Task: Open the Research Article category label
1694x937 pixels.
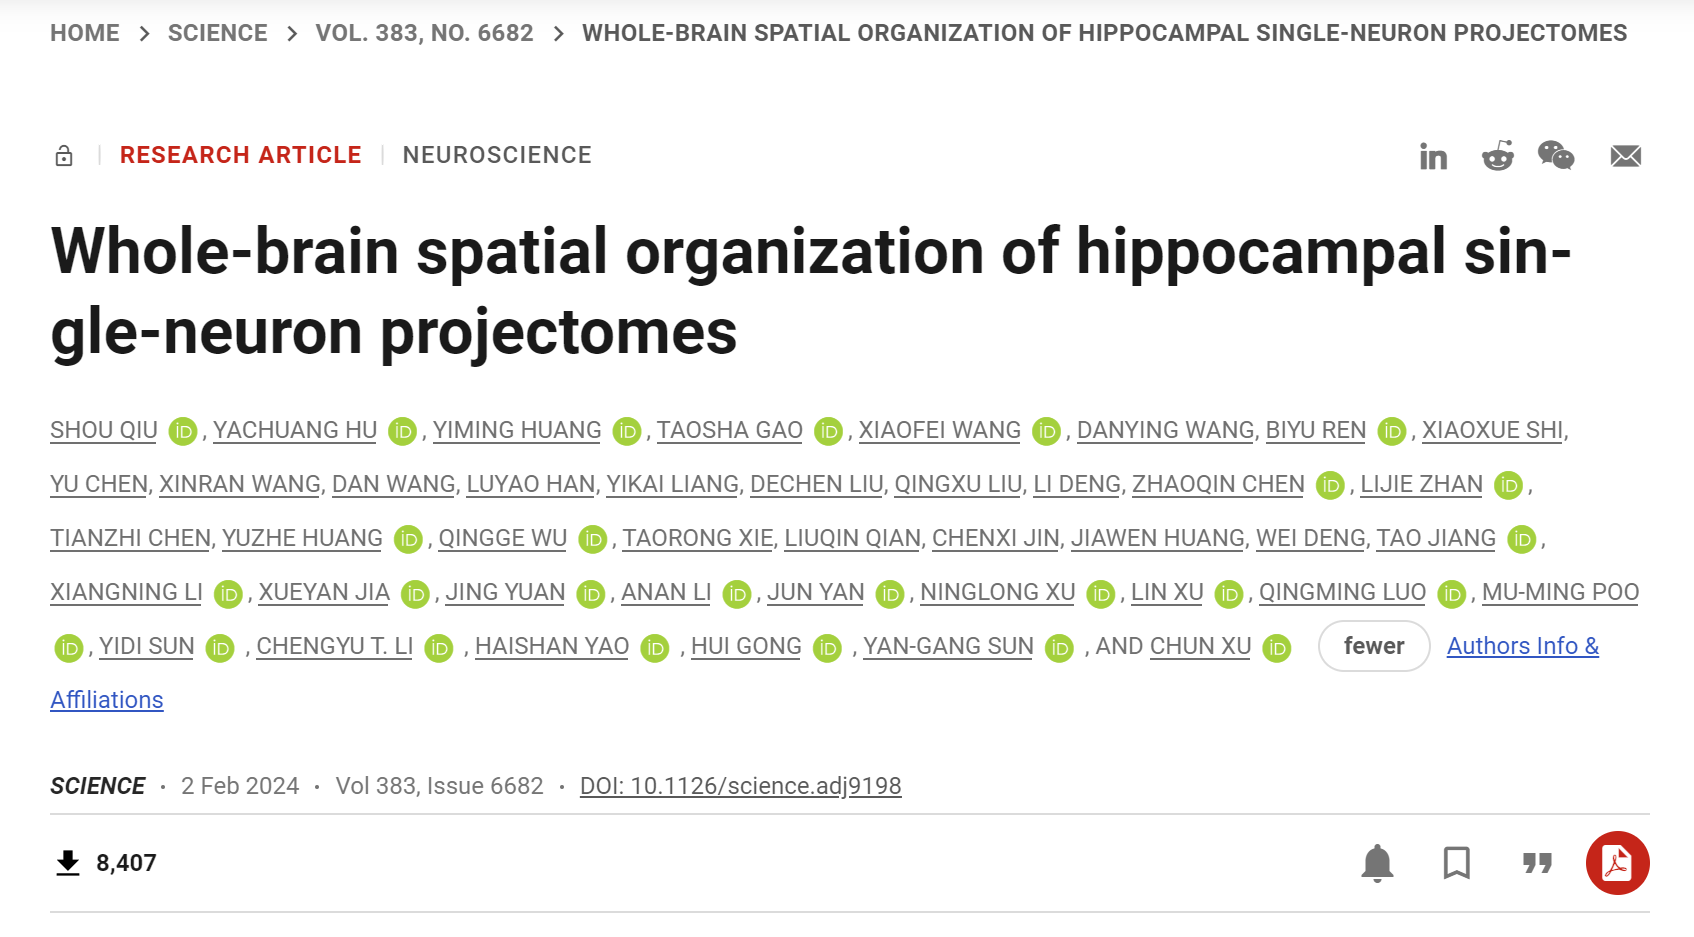Action: pyautogui.click(x=241, y=155)
